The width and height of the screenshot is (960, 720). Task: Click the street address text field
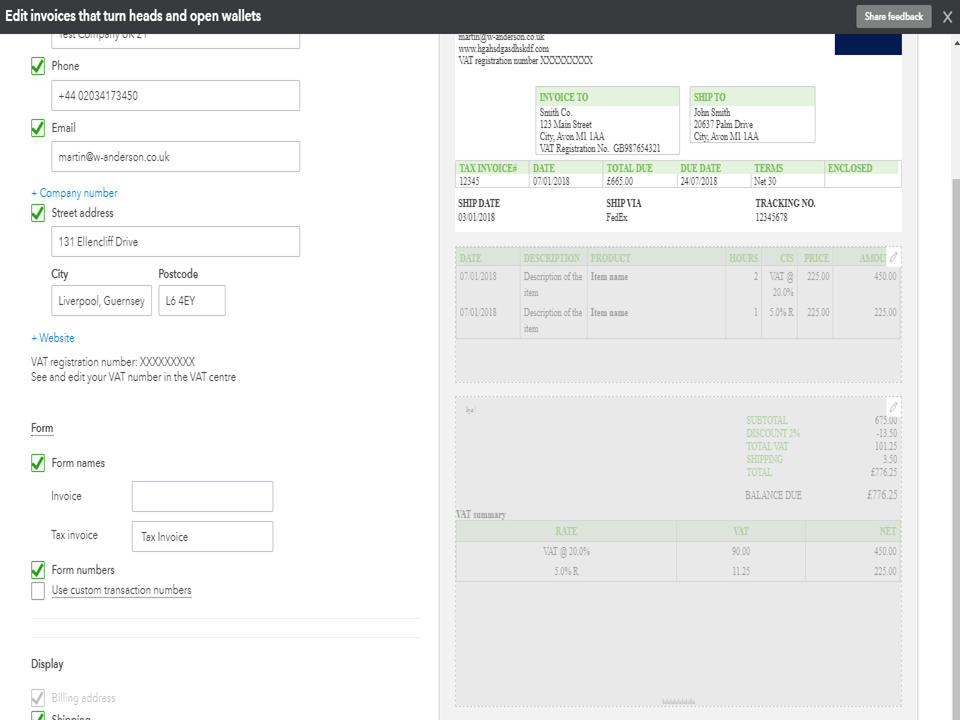pyautogui.click(x=175, y=242)
